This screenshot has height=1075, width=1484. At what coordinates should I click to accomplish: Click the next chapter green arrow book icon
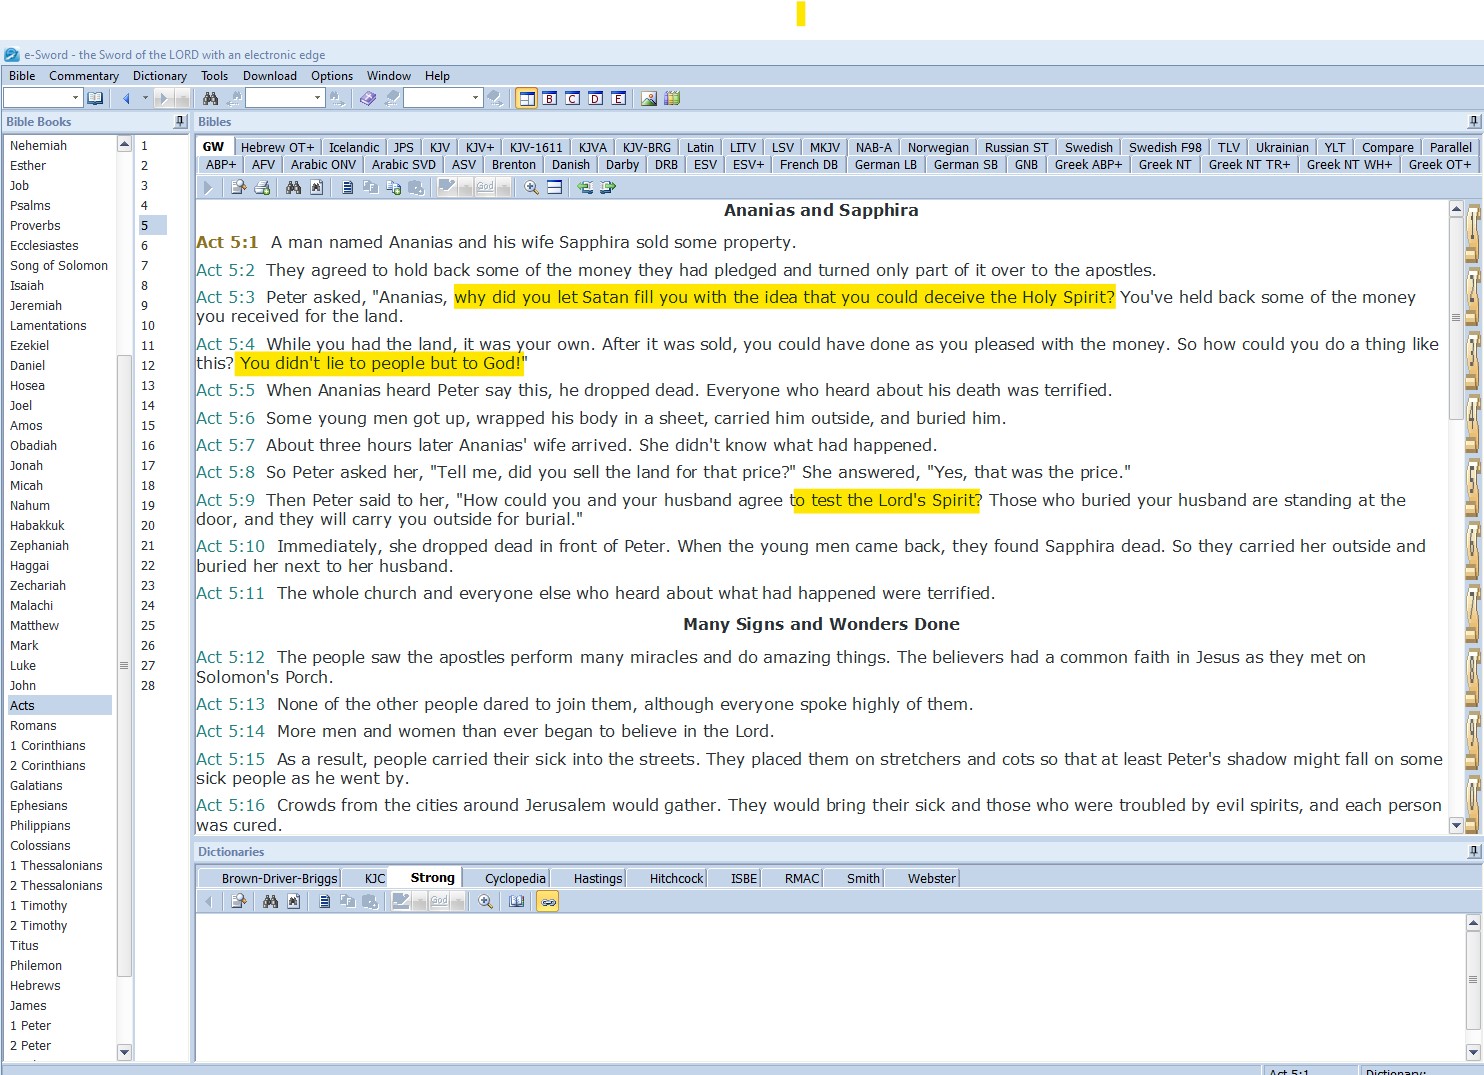pyautogui.click(x=608, y=187)
